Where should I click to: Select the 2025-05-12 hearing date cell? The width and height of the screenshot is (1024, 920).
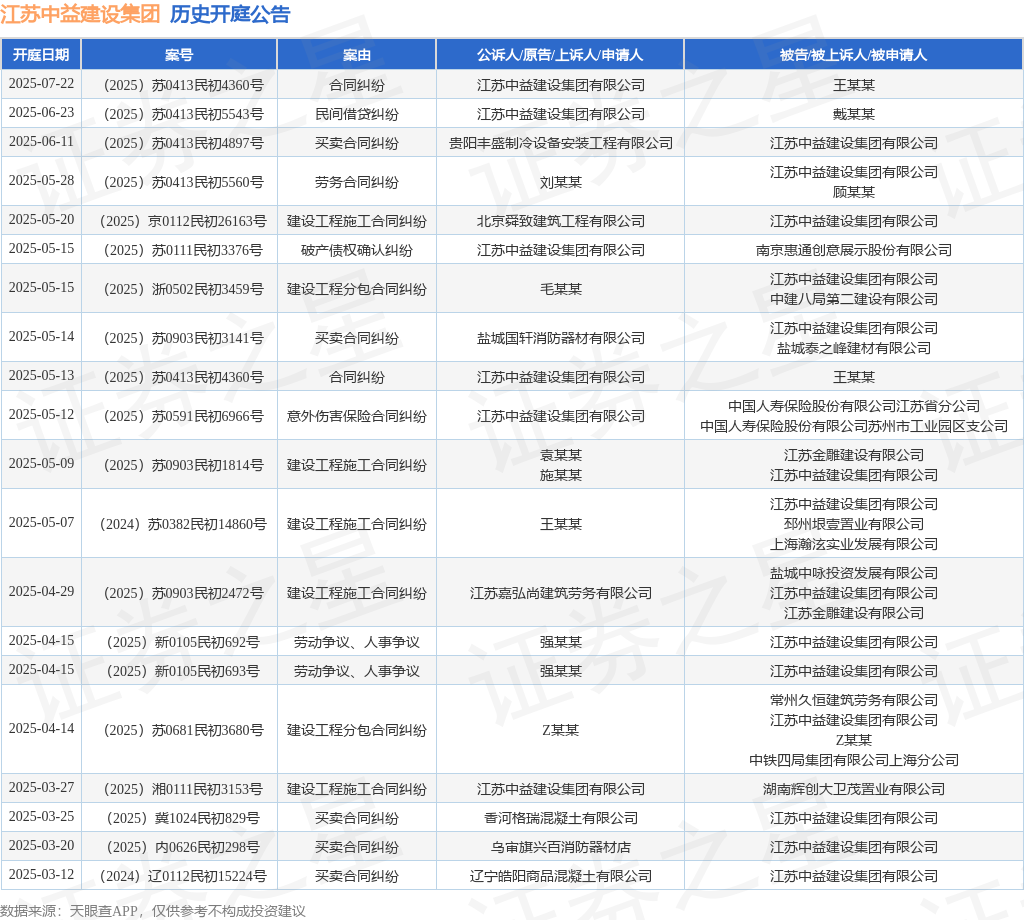point(41,415)
